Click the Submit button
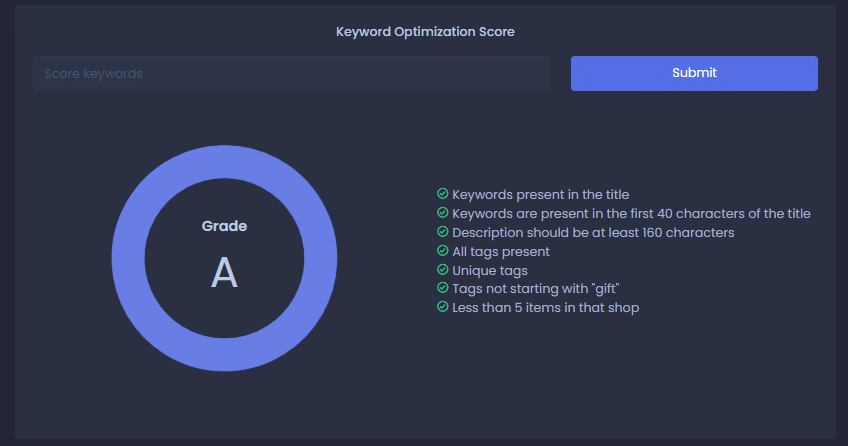 pos(694,73)
